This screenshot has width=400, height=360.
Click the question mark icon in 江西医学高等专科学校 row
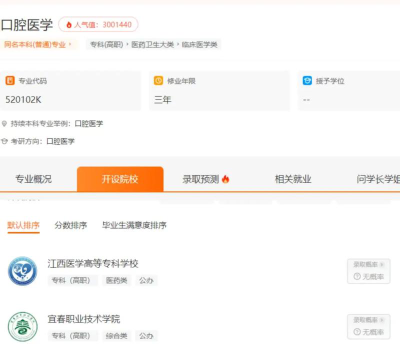[357, 276]
